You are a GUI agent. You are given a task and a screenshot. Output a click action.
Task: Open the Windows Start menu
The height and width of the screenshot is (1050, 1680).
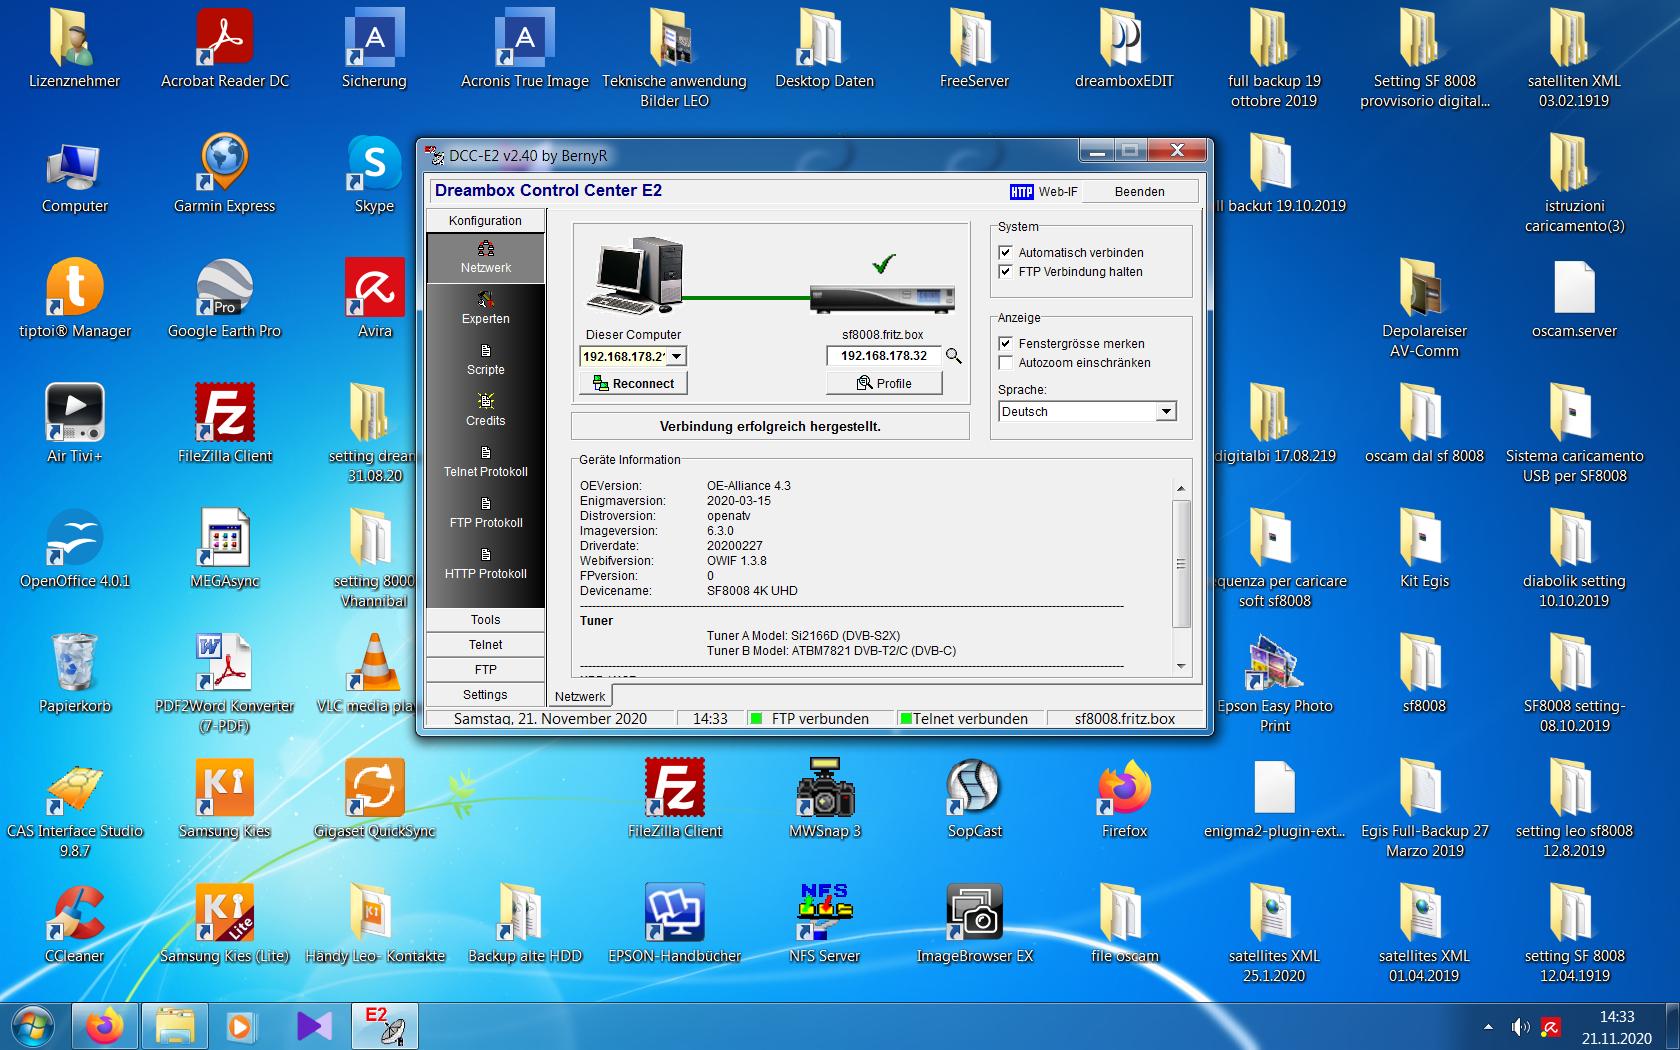point(34,1027)
